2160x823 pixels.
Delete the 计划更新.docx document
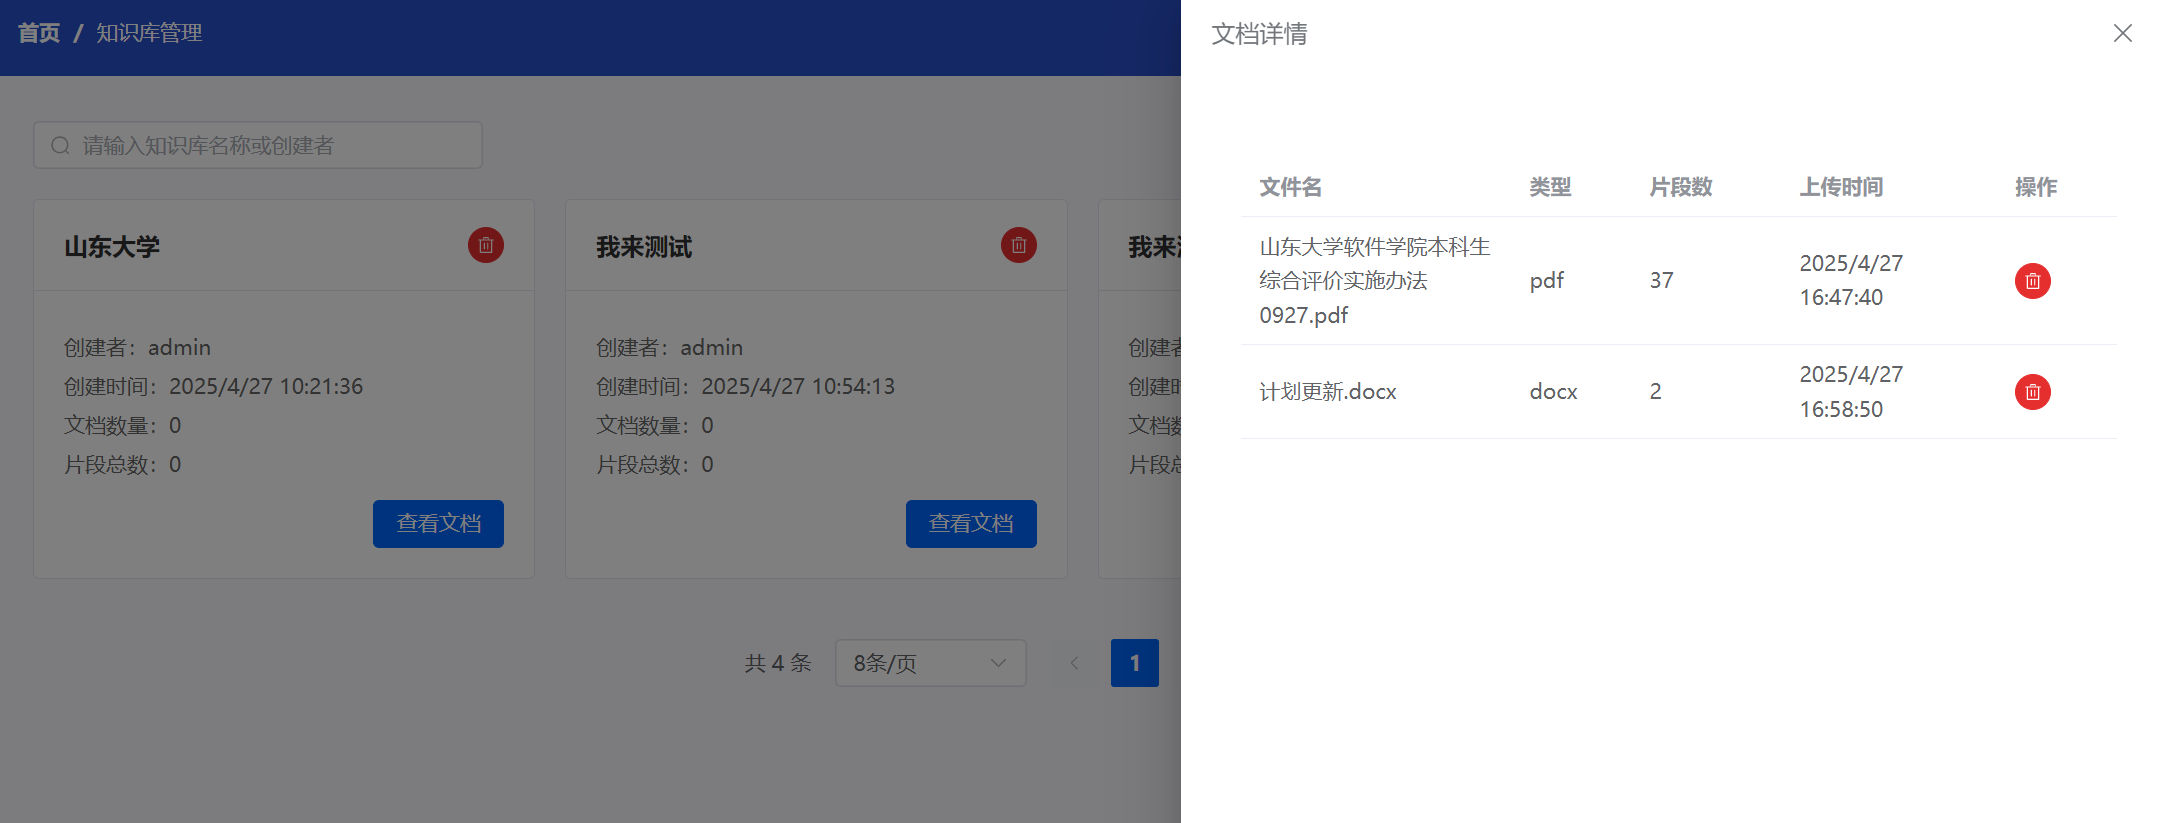pos(2032,392)
